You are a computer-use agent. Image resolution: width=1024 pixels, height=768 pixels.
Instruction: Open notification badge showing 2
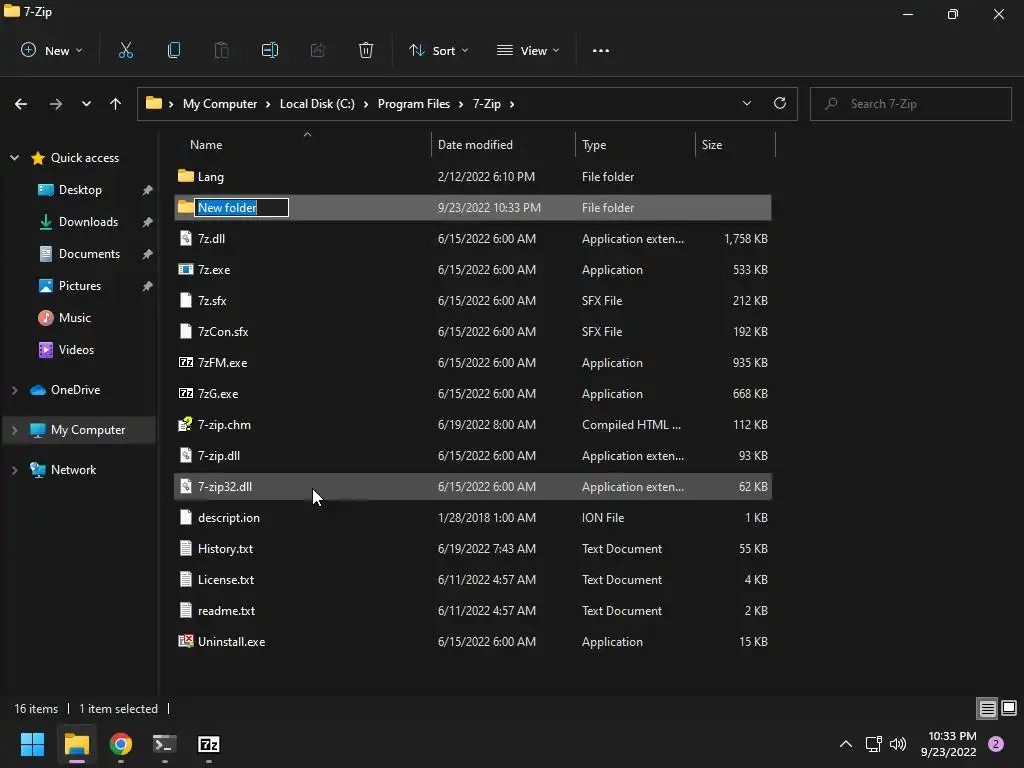click(996, 744)
